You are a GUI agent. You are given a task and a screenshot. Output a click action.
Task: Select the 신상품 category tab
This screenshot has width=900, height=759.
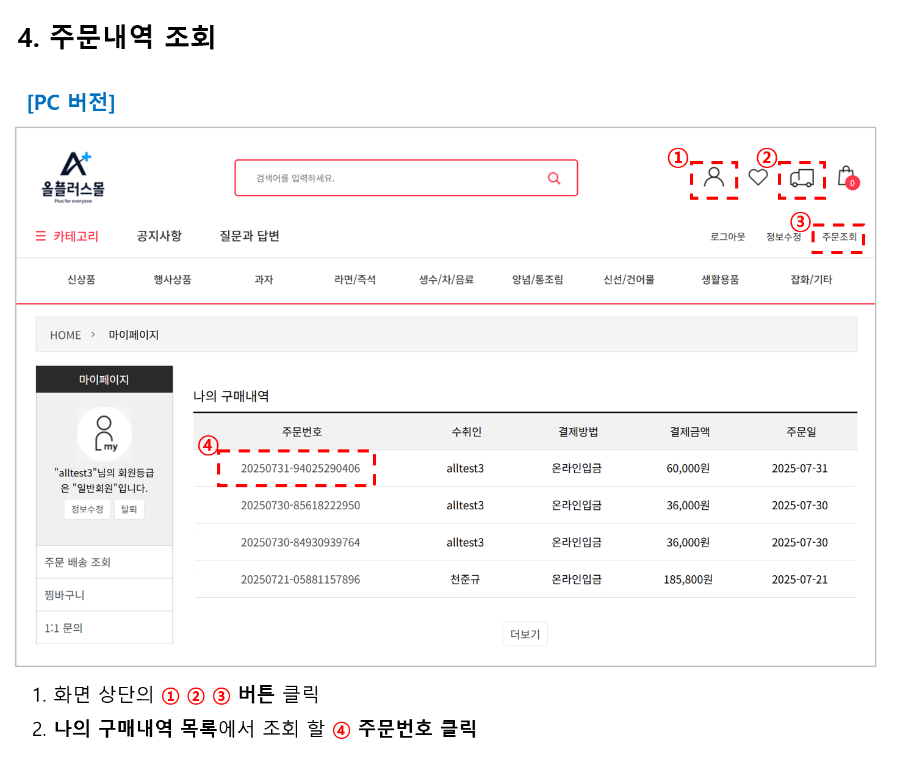pos(82,280)
